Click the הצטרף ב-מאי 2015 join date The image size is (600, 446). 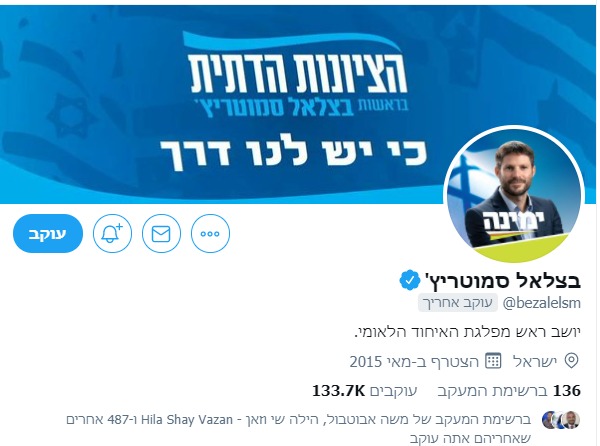click(414, 361)
